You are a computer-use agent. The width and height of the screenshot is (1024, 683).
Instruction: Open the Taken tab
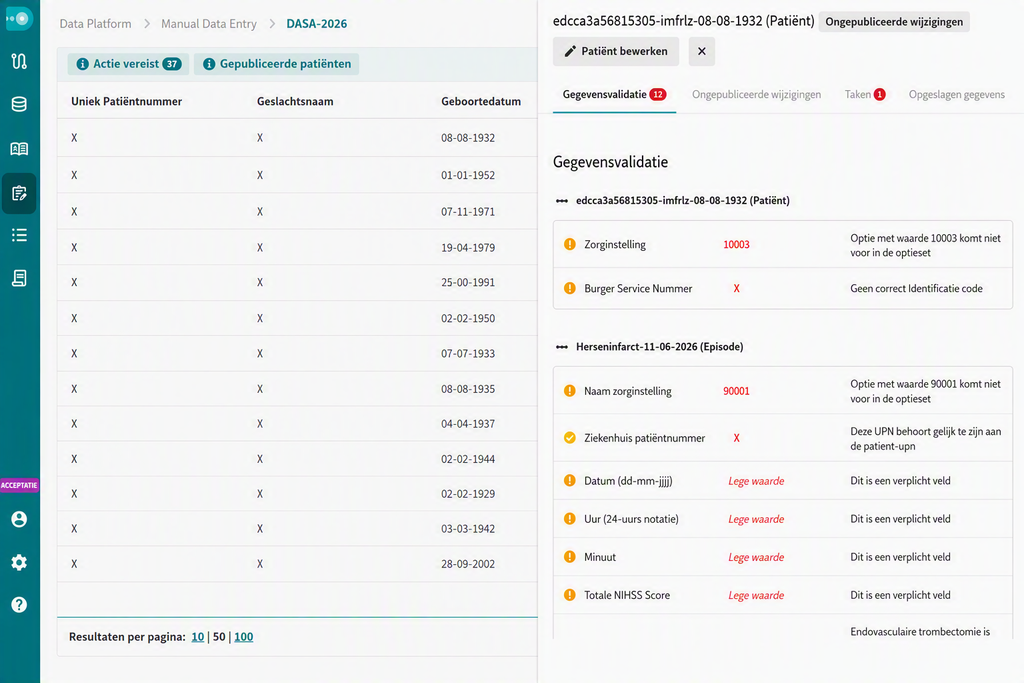point(865,95)
